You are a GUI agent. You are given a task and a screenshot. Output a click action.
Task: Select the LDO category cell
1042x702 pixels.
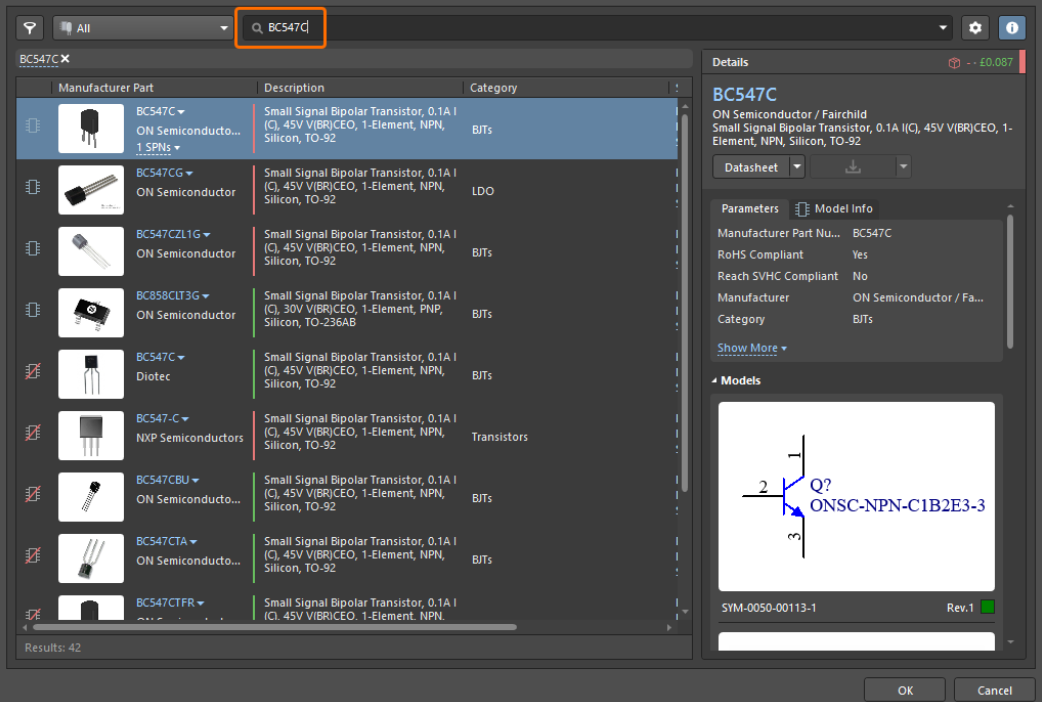pos(482,191)
